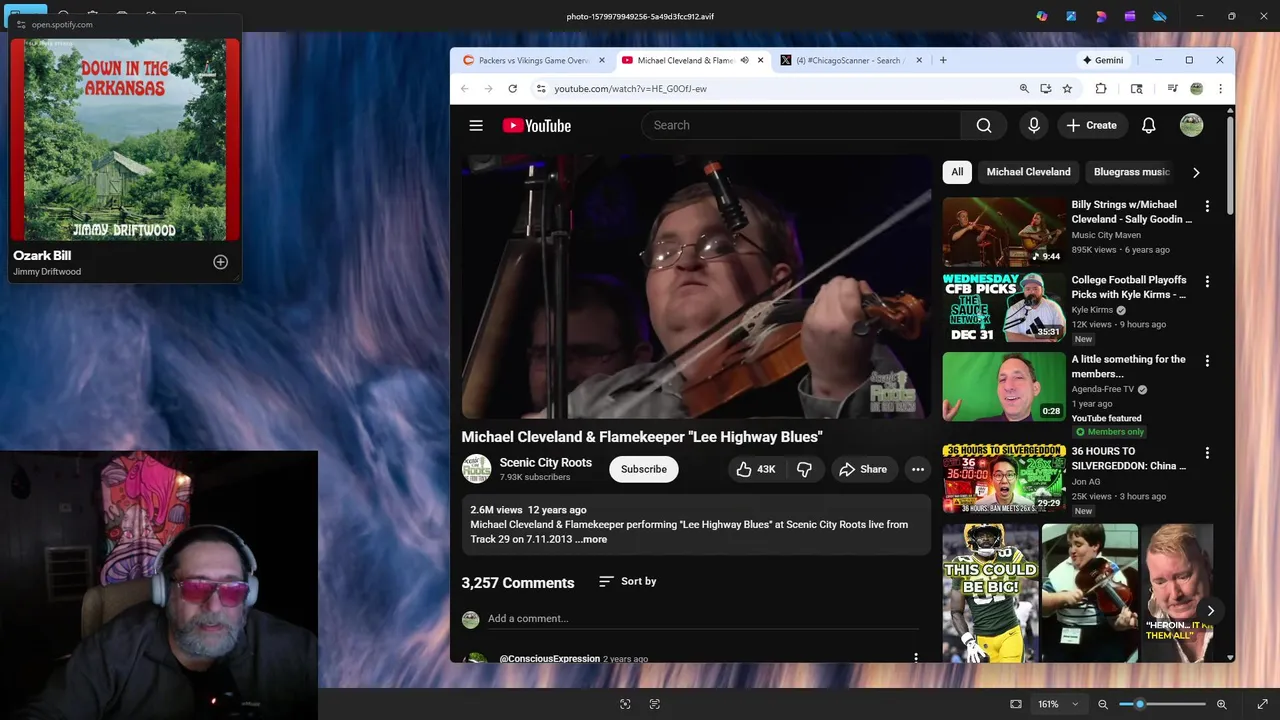Zoom in with the Photos viewer plus magnifier

point(1221,704)
